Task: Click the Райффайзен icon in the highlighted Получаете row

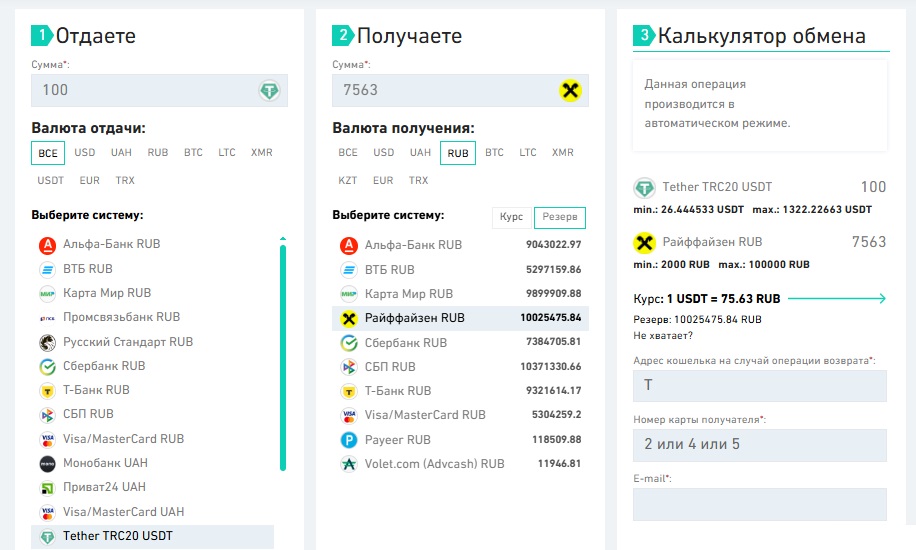Action: click(x=349, y=319)
